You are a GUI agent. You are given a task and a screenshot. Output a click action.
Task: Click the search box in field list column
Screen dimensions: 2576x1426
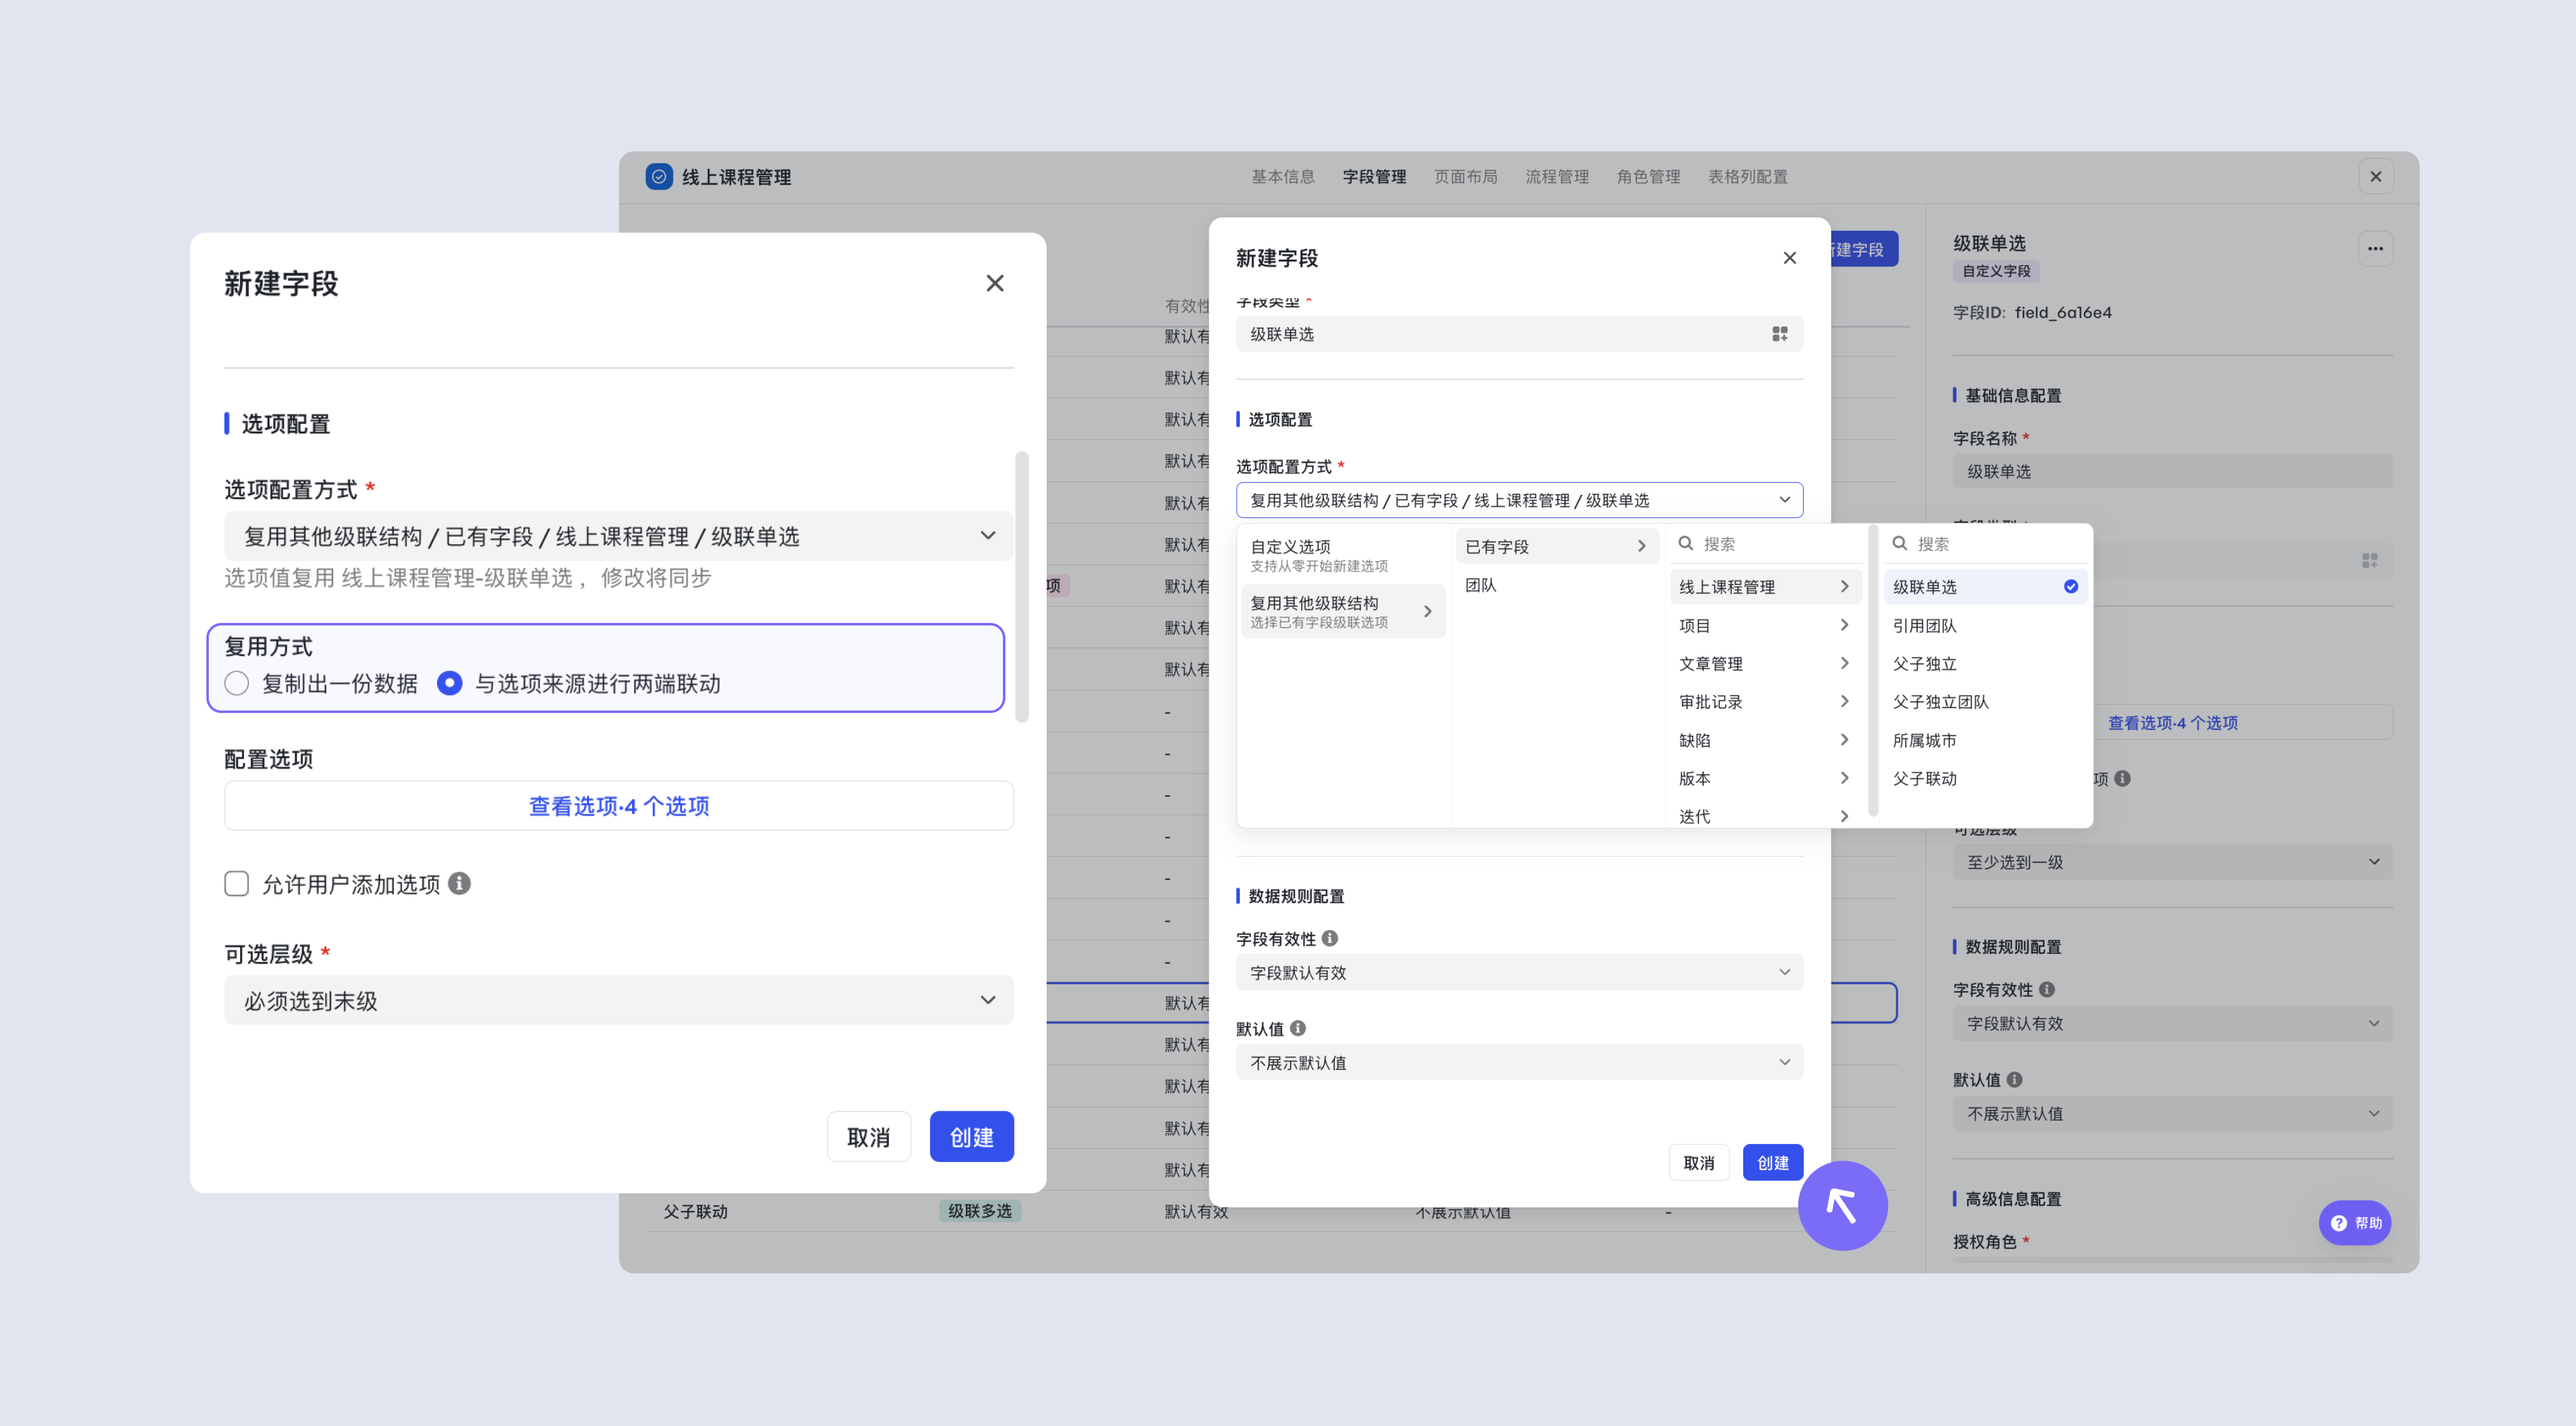[1985, 544]
